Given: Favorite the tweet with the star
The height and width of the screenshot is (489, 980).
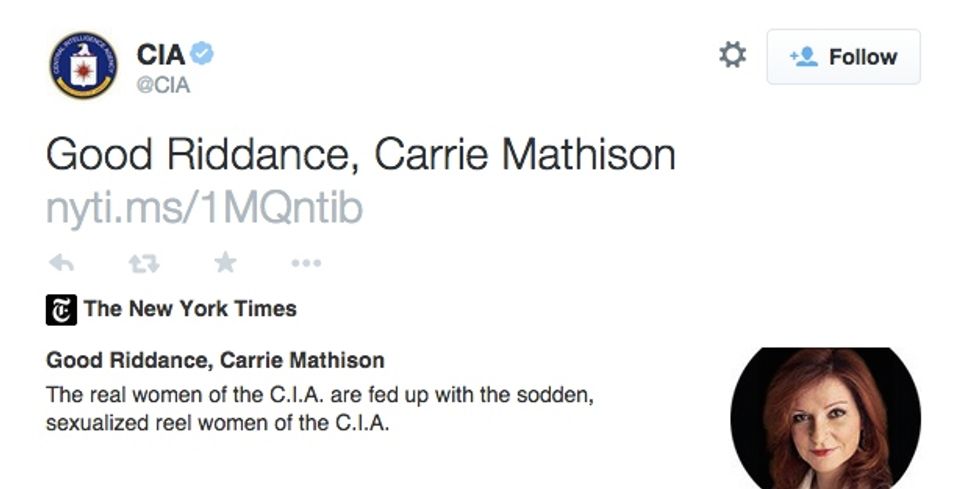Looking at the screenshot, I should [x=226, y=263].
